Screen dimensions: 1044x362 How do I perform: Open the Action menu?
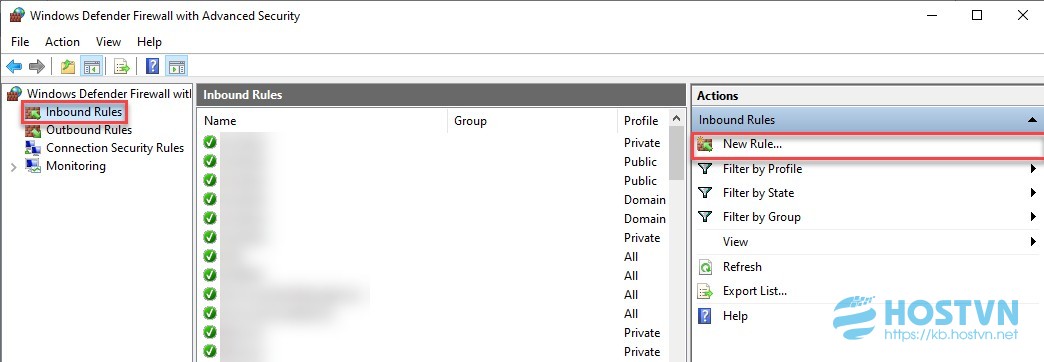[x=63, y=41]
